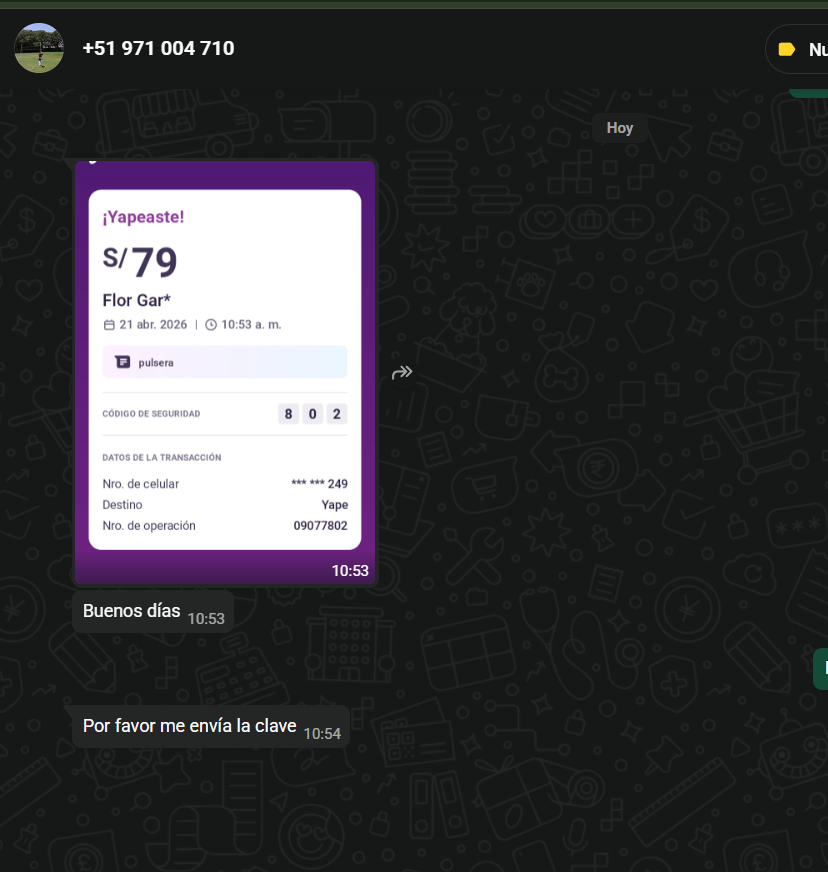Click the S/ 79 amount in receipt
Viewport: 828px width, 872px height.
pyautogui.click(x=140, y=261)
